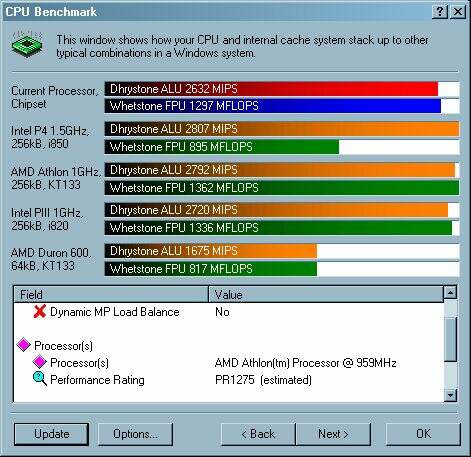The width and height of the screenshot is (471, 457).
Task: Click the 'Intel P4 1.5GHz, 256kB, i850' label
Action: coord(50,137)
